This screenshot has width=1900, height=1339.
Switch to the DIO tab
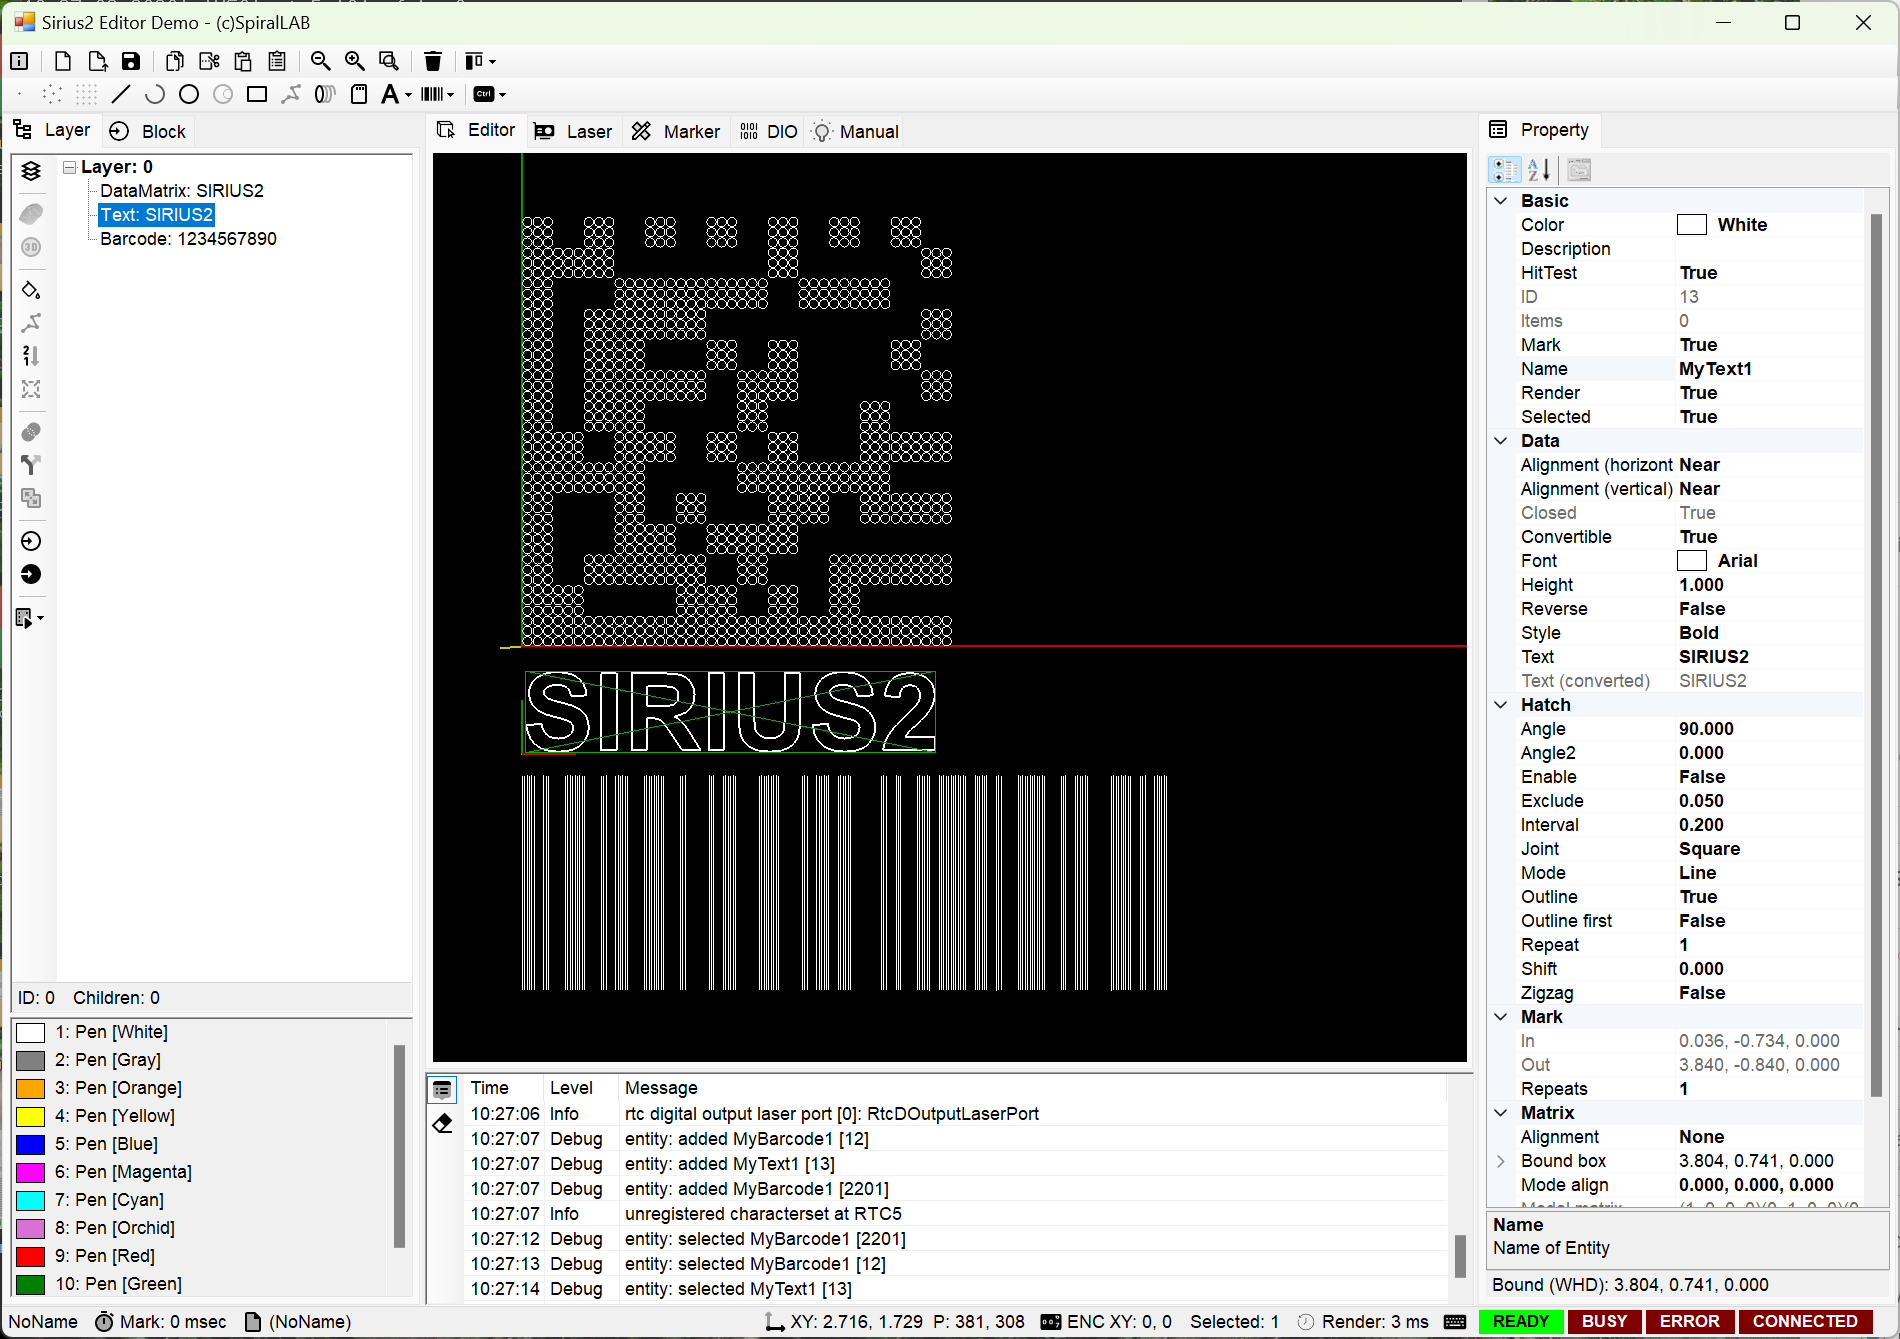pos(769,132)
